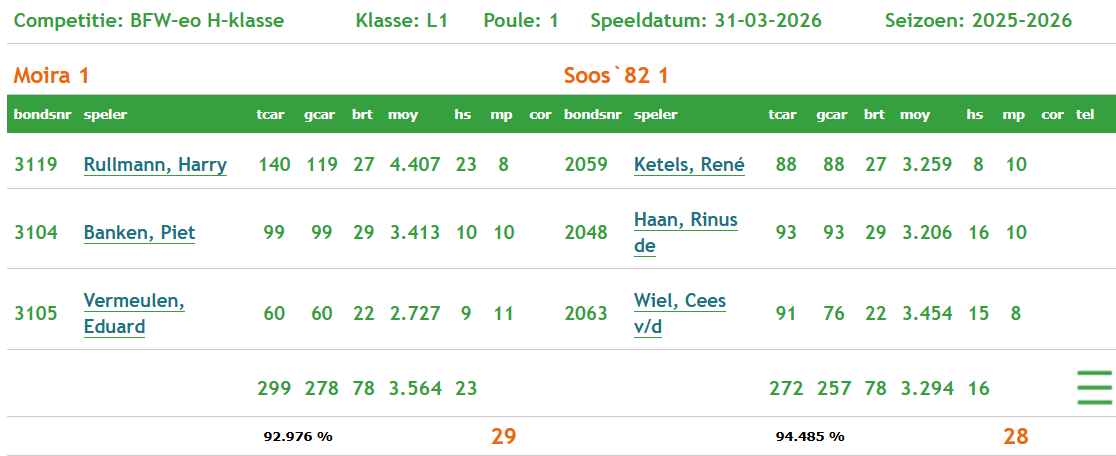Click the 94.485 % percentage value
This screenshot has width=1116, height=456.
(x=810, y=436)
